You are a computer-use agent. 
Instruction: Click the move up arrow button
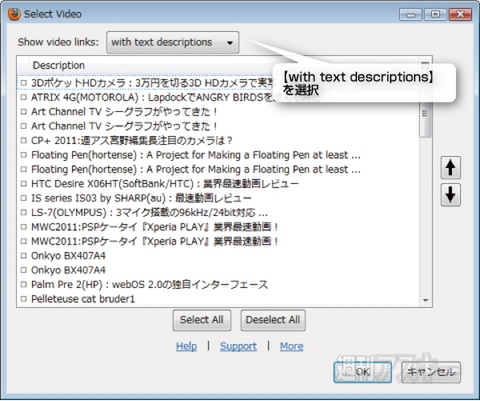pyautogui.click(x=451, y=168)
